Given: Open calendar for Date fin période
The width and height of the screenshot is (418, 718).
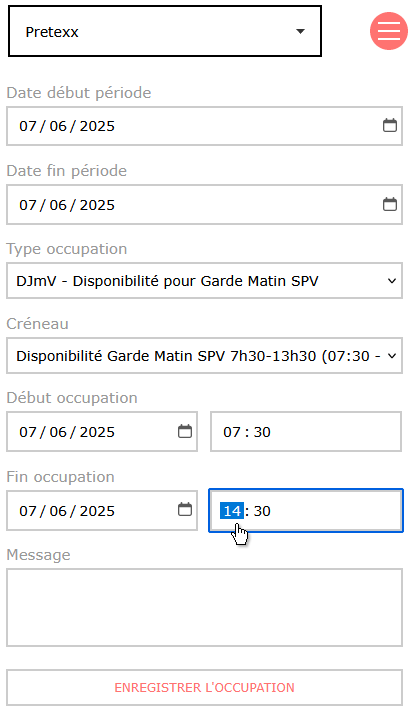Looking at the screenshot, I should (x=390, y=204).
